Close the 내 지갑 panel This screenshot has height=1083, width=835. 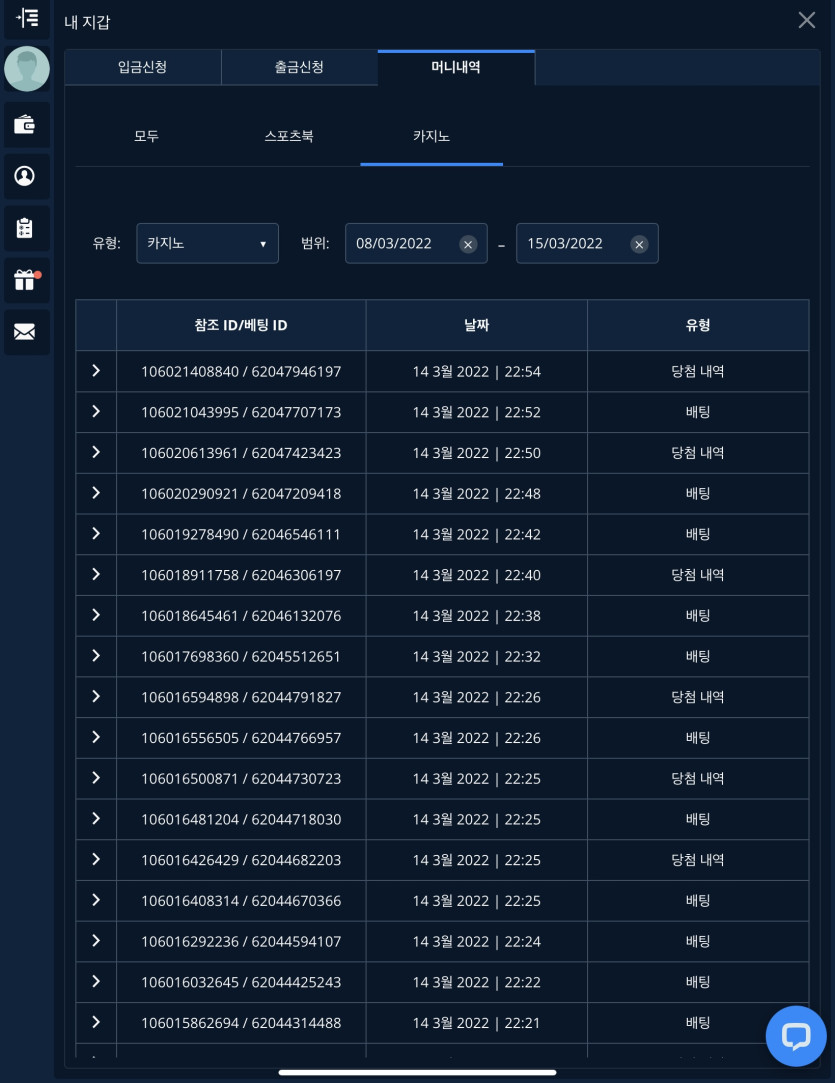pos(807,20)
